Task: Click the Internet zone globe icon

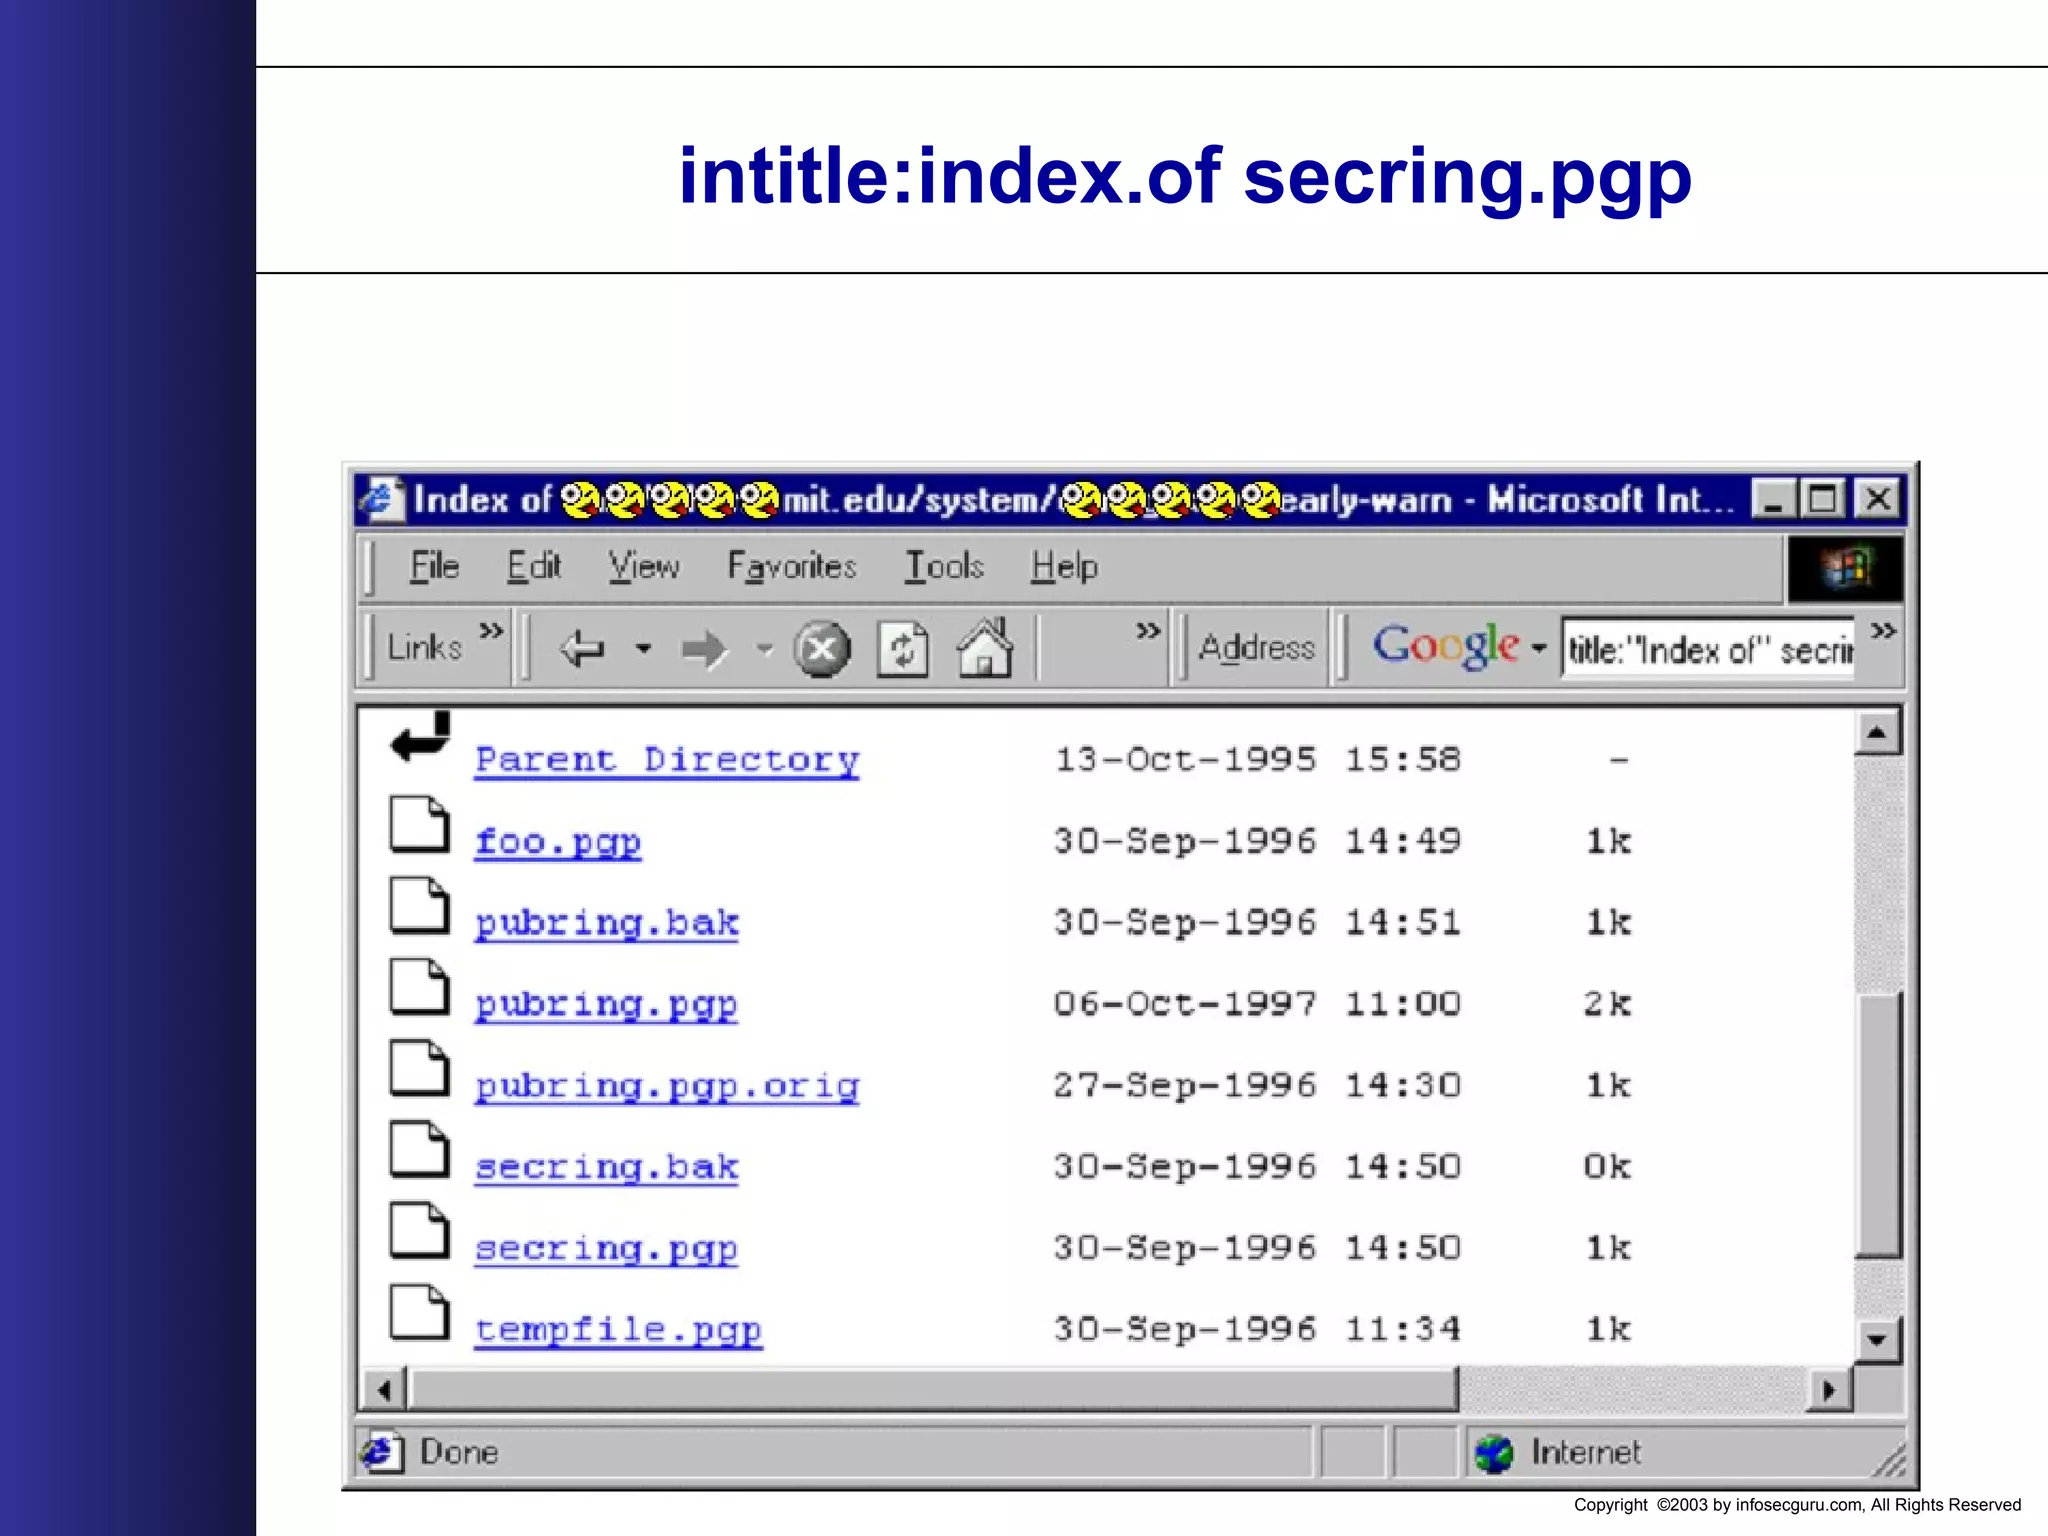Action: [1494, 1453]
